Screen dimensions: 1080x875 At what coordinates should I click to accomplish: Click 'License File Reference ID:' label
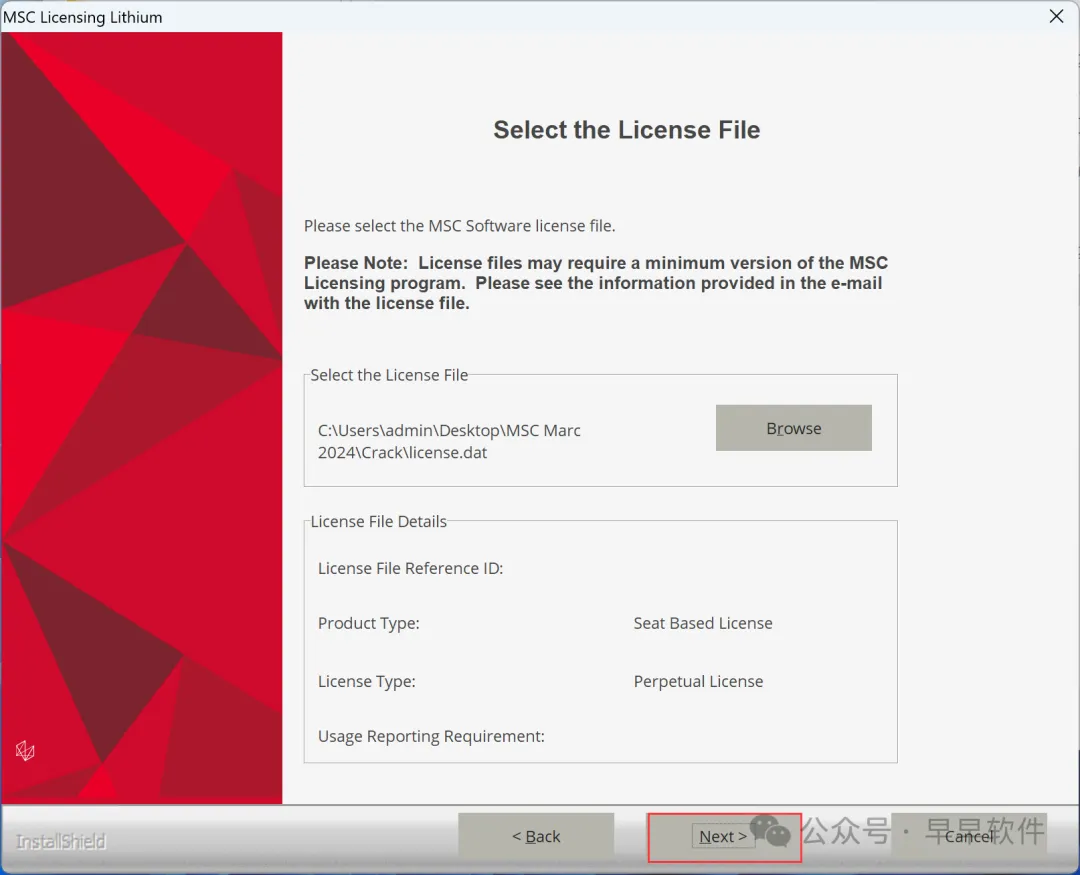[411, 568]
